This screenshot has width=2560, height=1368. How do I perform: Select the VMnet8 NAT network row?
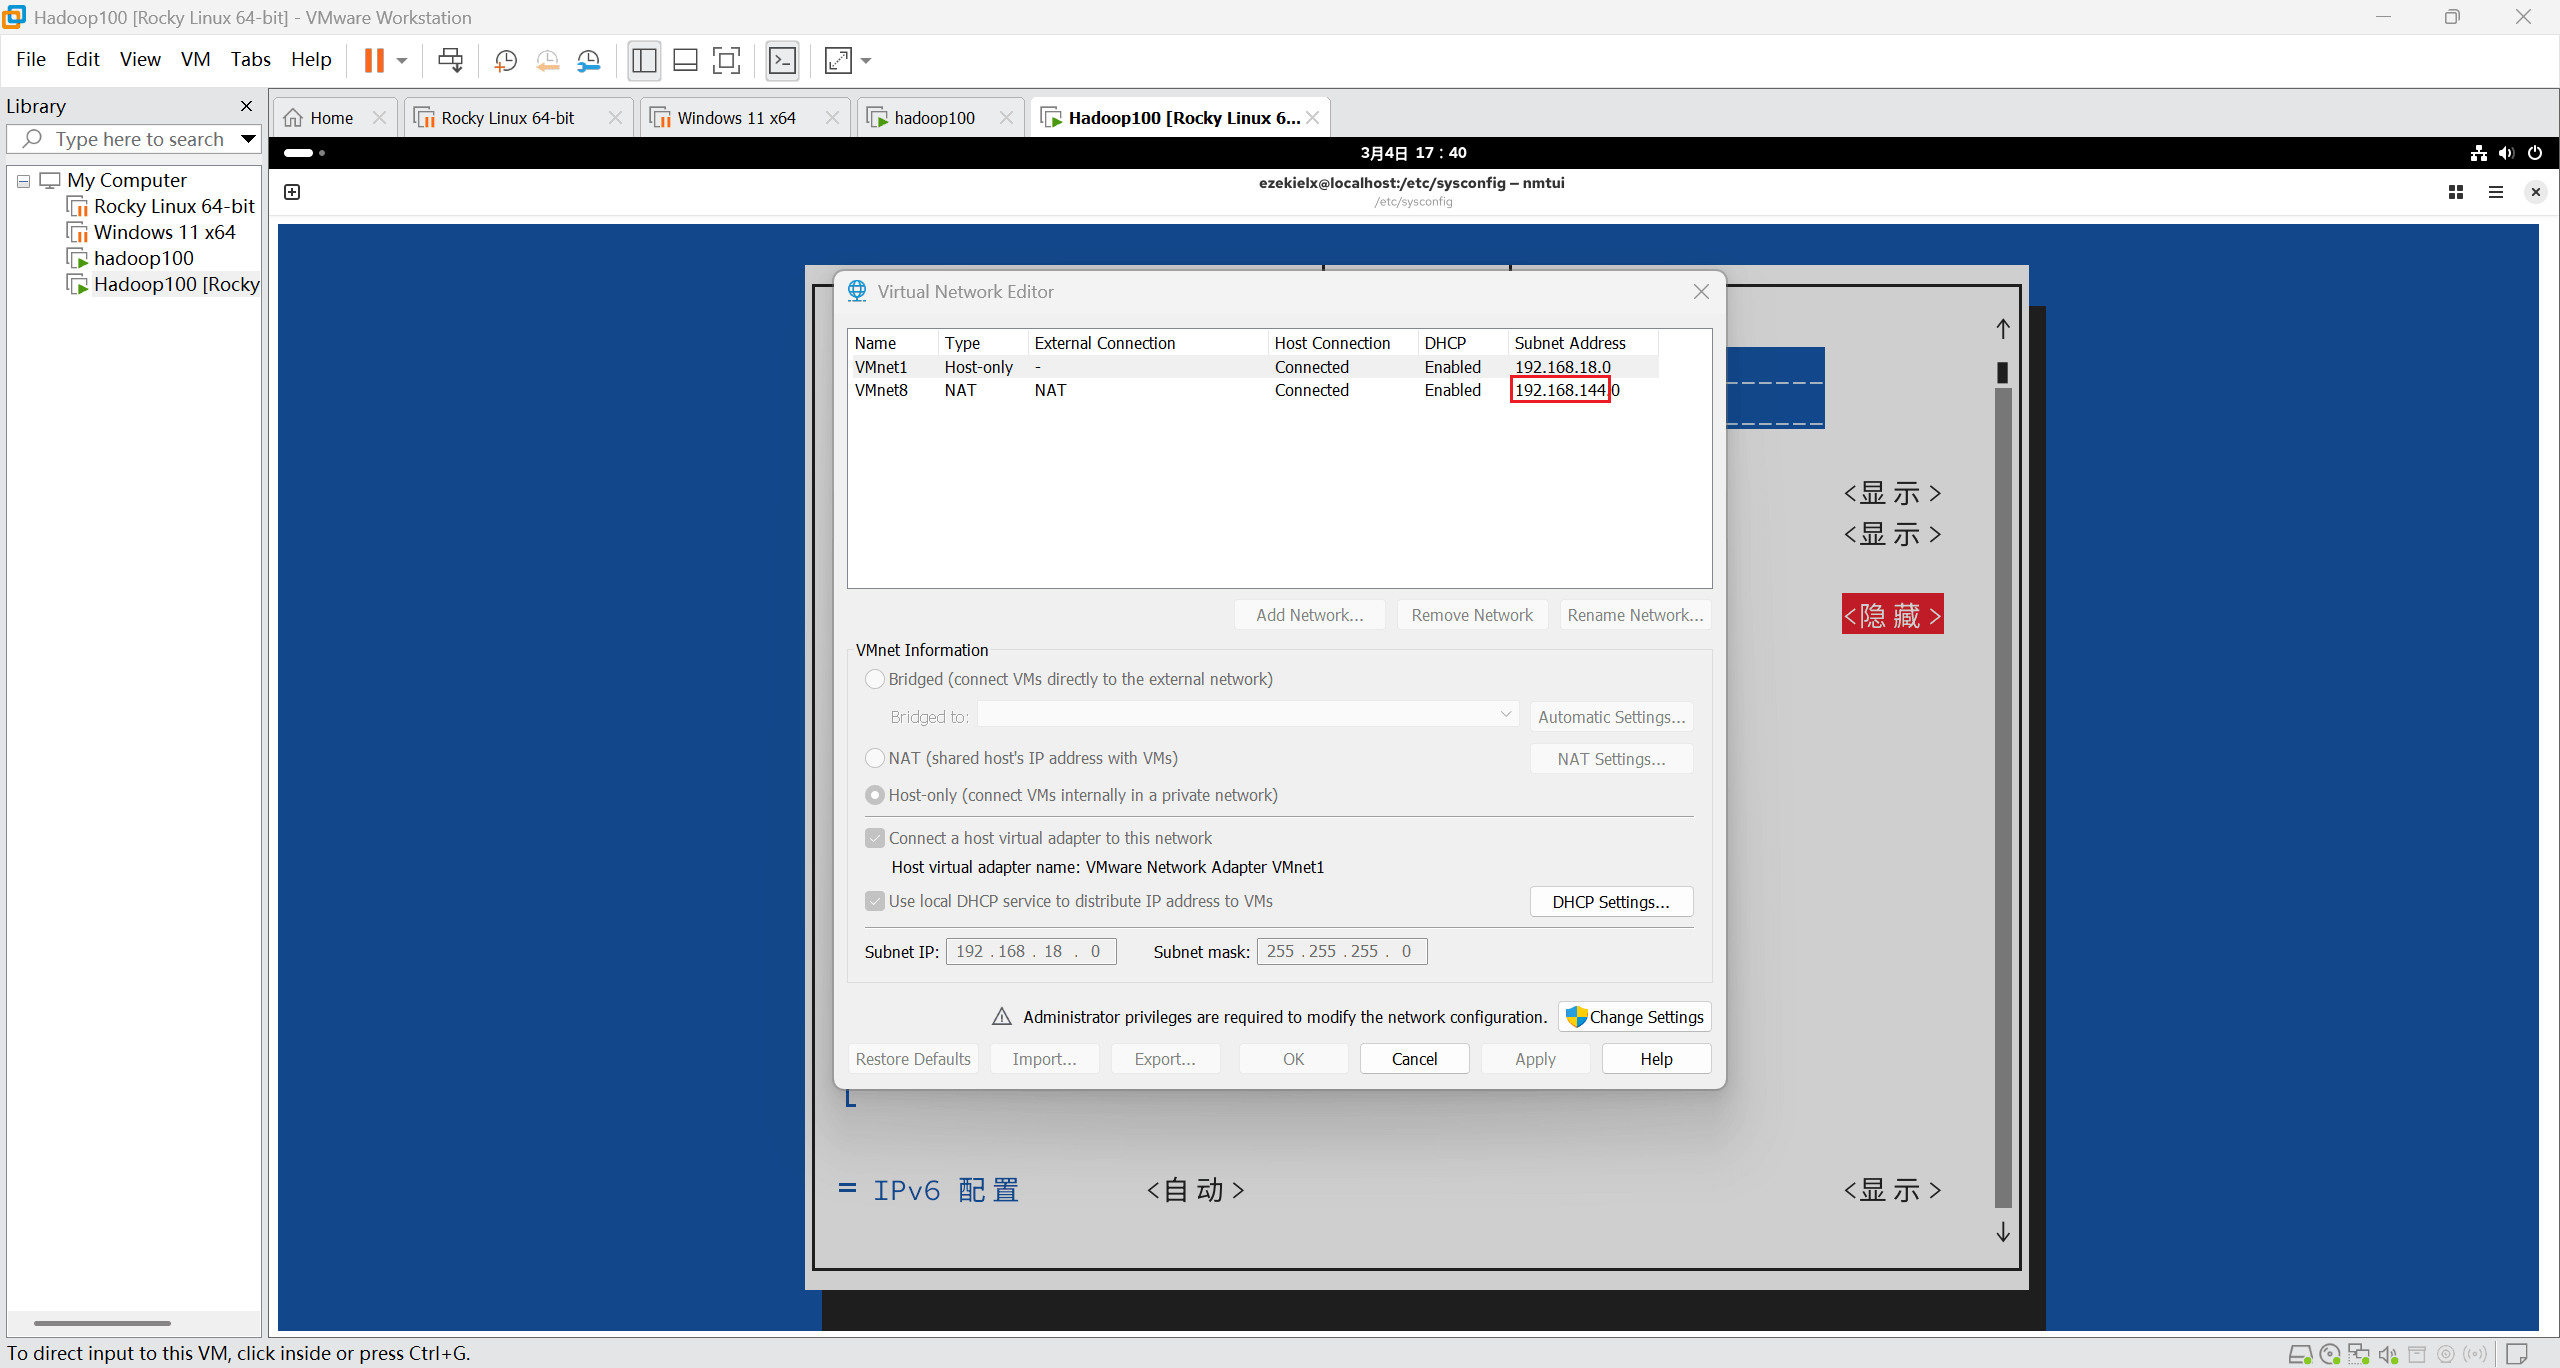(x=1252, y=390)
